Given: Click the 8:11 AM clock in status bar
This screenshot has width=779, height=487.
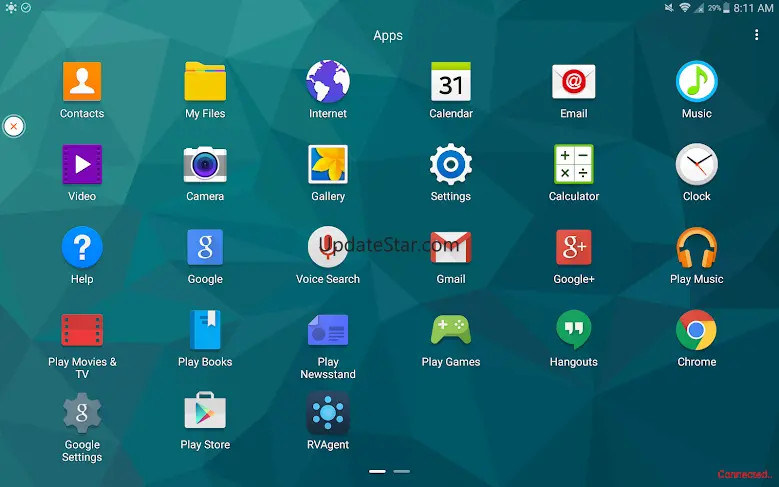Looking at the screenshot, I should (753, 8).
